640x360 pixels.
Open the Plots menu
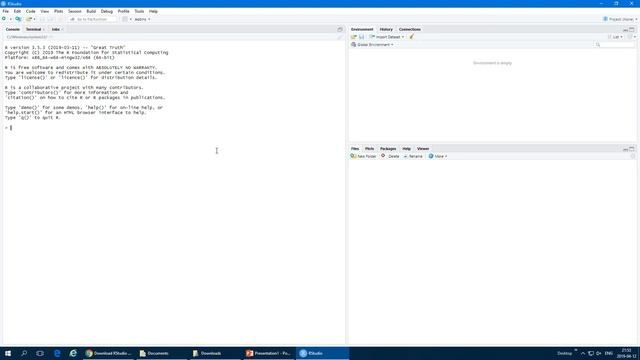pyautogui.click(x=59, y=11)
